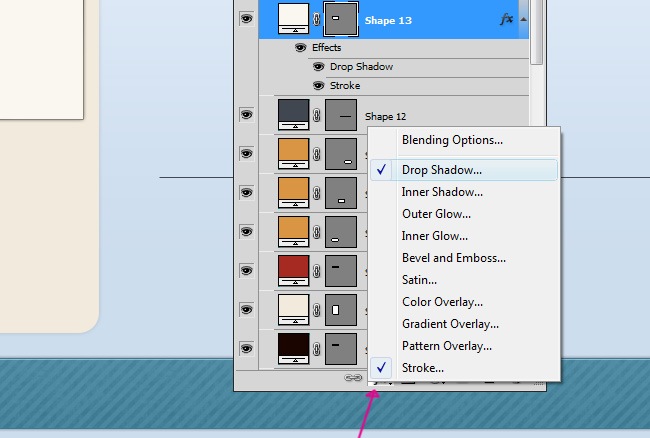Click fill thumbnail of the topmost orange layer

(x=293, y=154)
